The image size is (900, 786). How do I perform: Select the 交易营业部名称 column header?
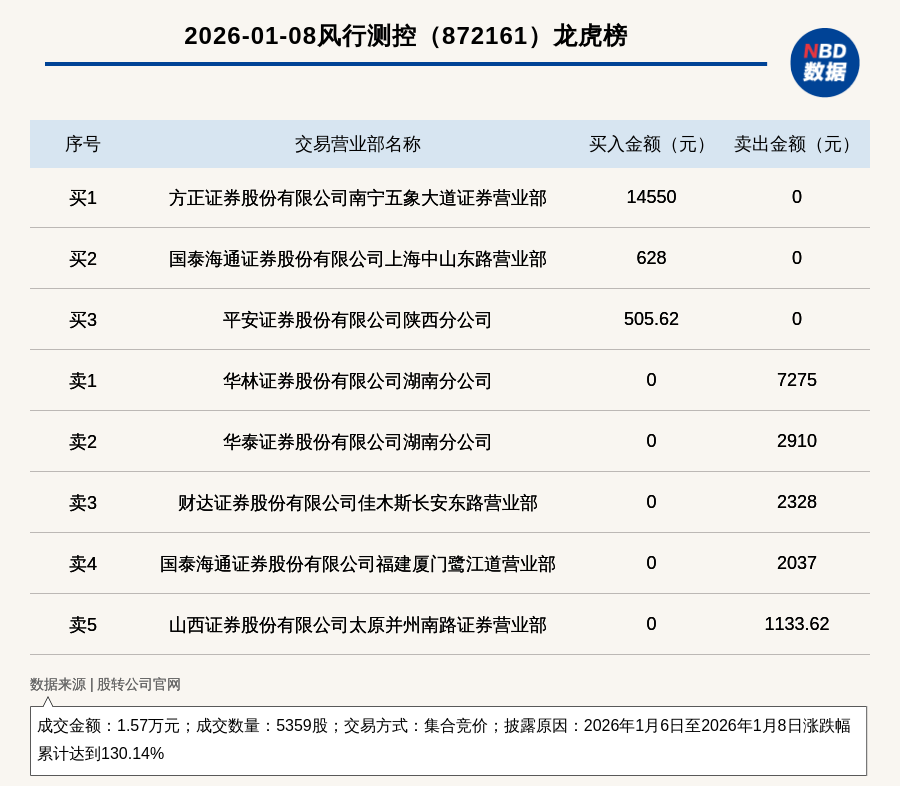pyautogui.click(x=357, y=144)
